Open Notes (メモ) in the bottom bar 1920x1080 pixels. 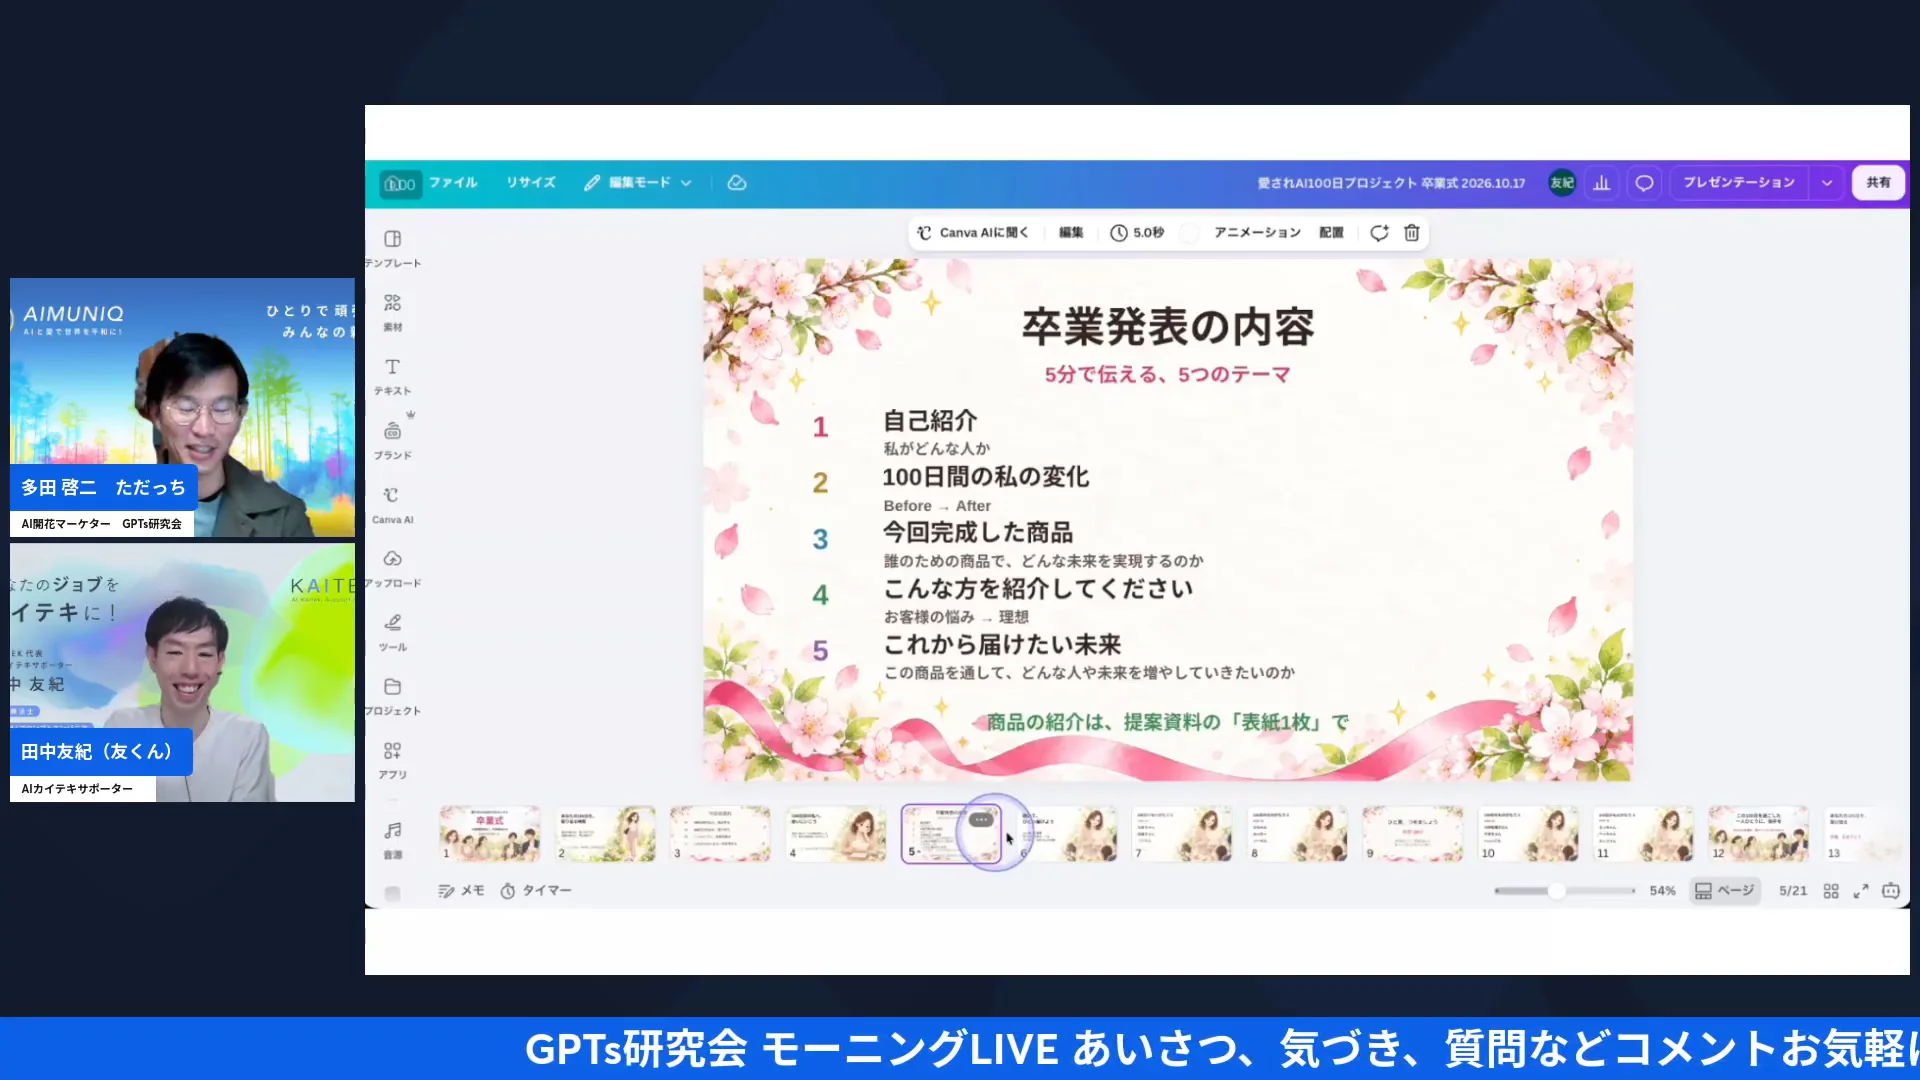point(461,891)
